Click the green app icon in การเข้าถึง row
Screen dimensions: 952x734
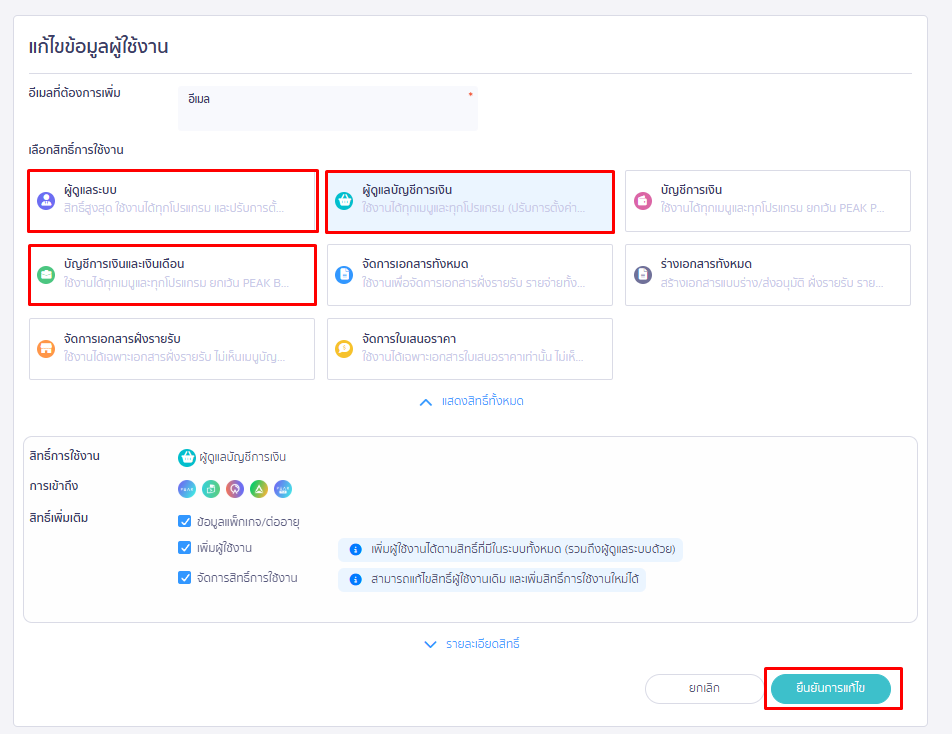259,489
